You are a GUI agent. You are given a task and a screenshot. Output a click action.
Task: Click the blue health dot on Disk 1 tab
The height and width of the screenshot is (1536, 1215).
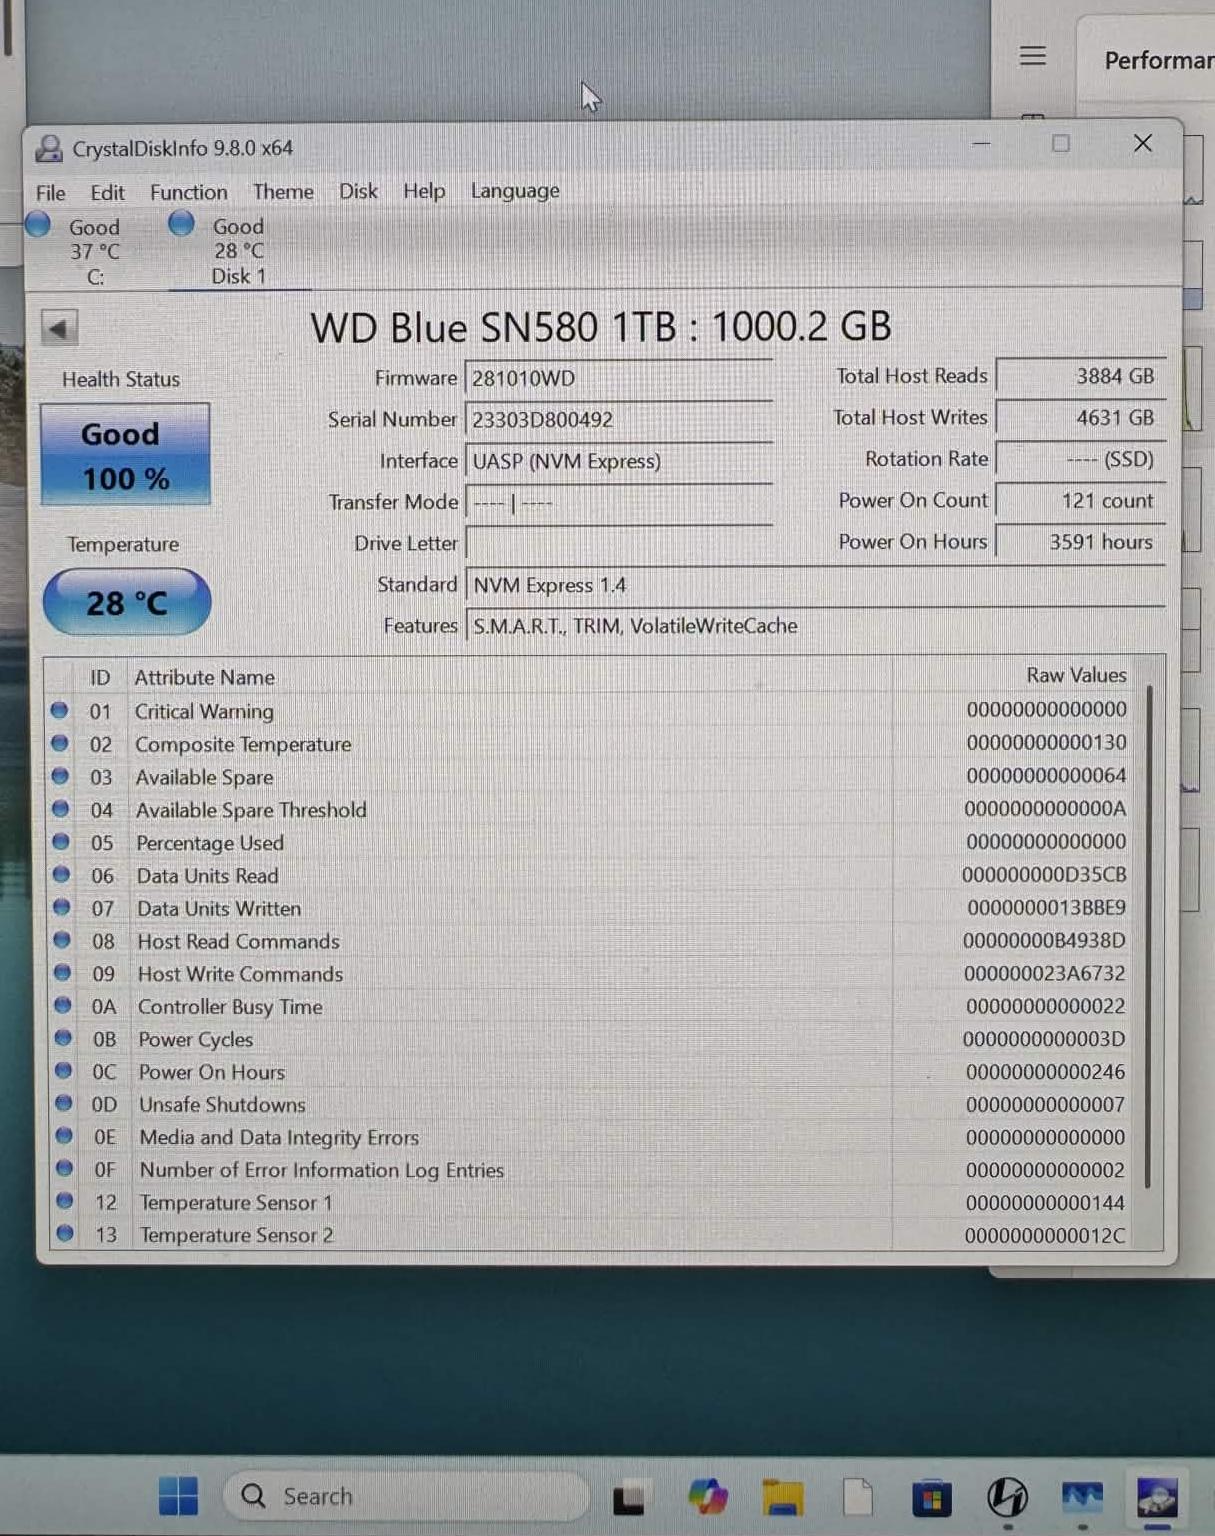tap(181, 223)
